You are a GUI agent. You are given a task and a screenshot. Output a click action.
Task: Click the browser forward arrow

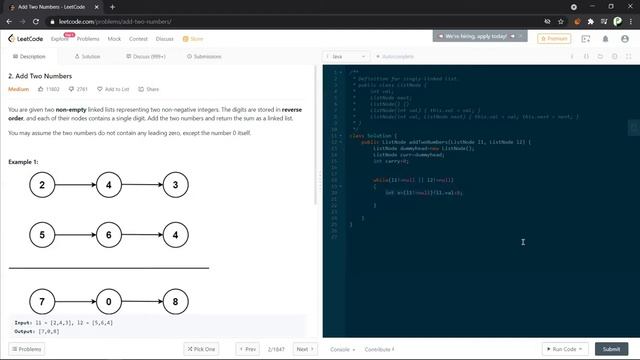click(22, 21)
